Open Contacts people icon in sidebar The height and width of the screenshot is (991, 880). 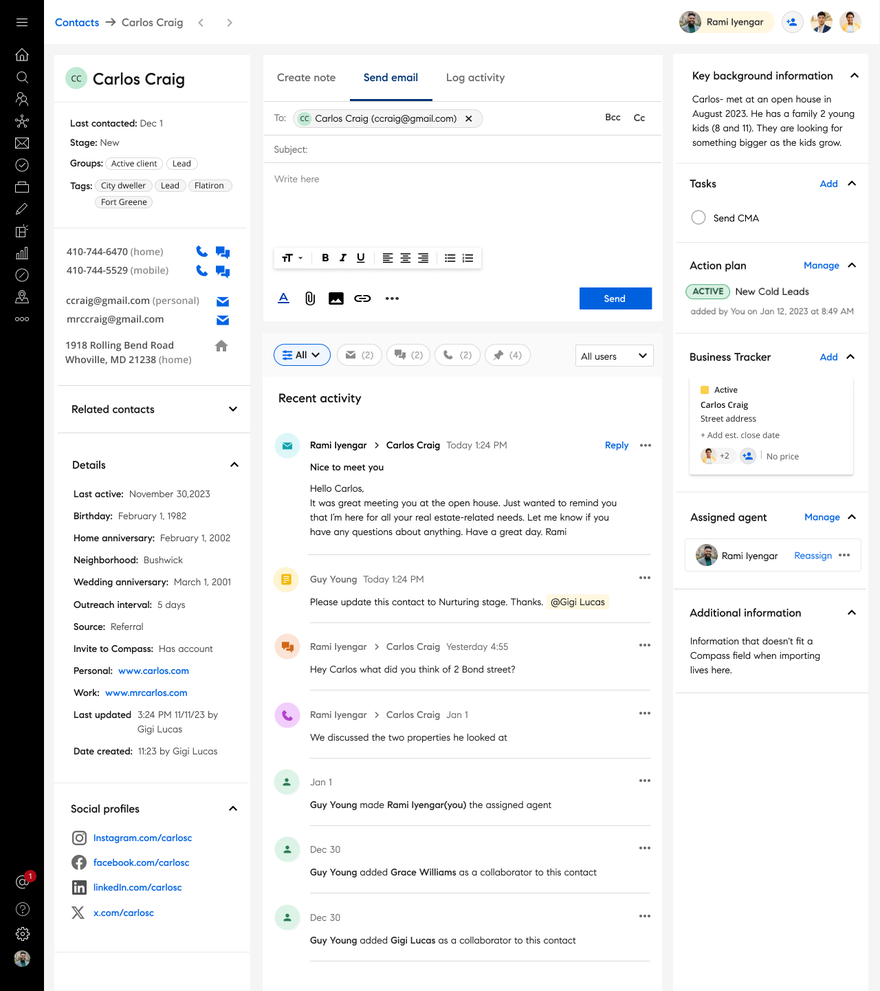click(x=22, y=99)
